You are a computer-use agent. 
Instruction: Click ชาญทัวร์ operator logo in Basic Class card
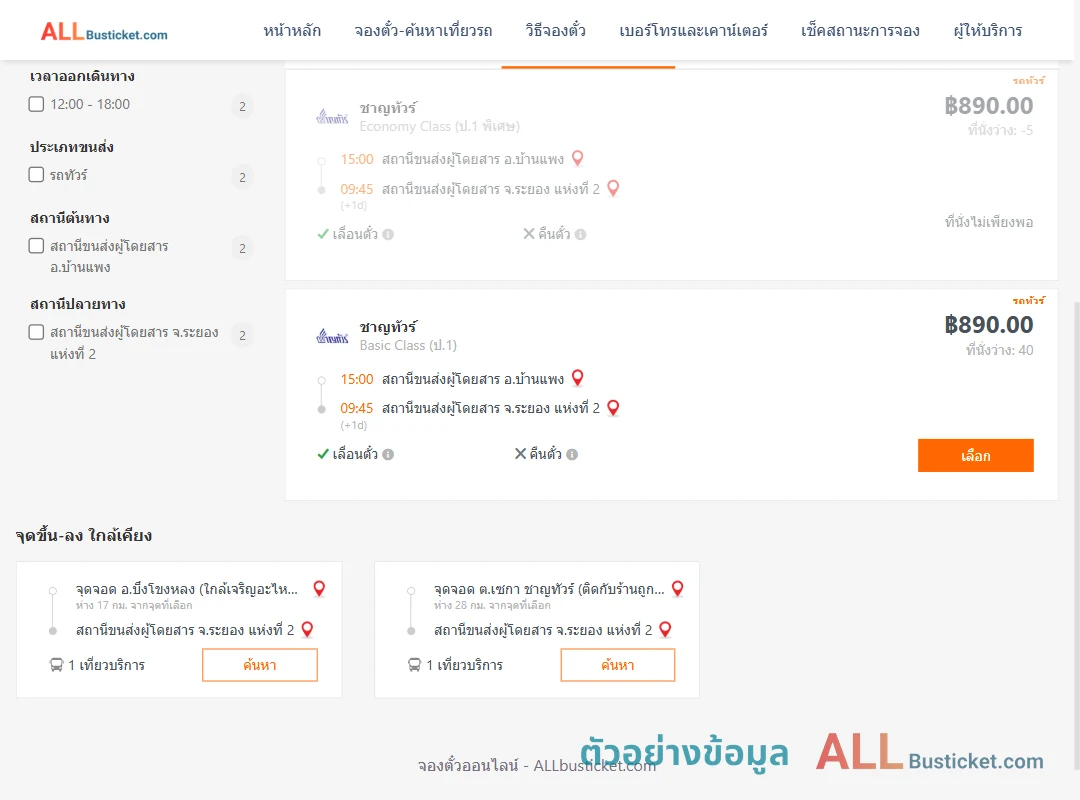332,336
